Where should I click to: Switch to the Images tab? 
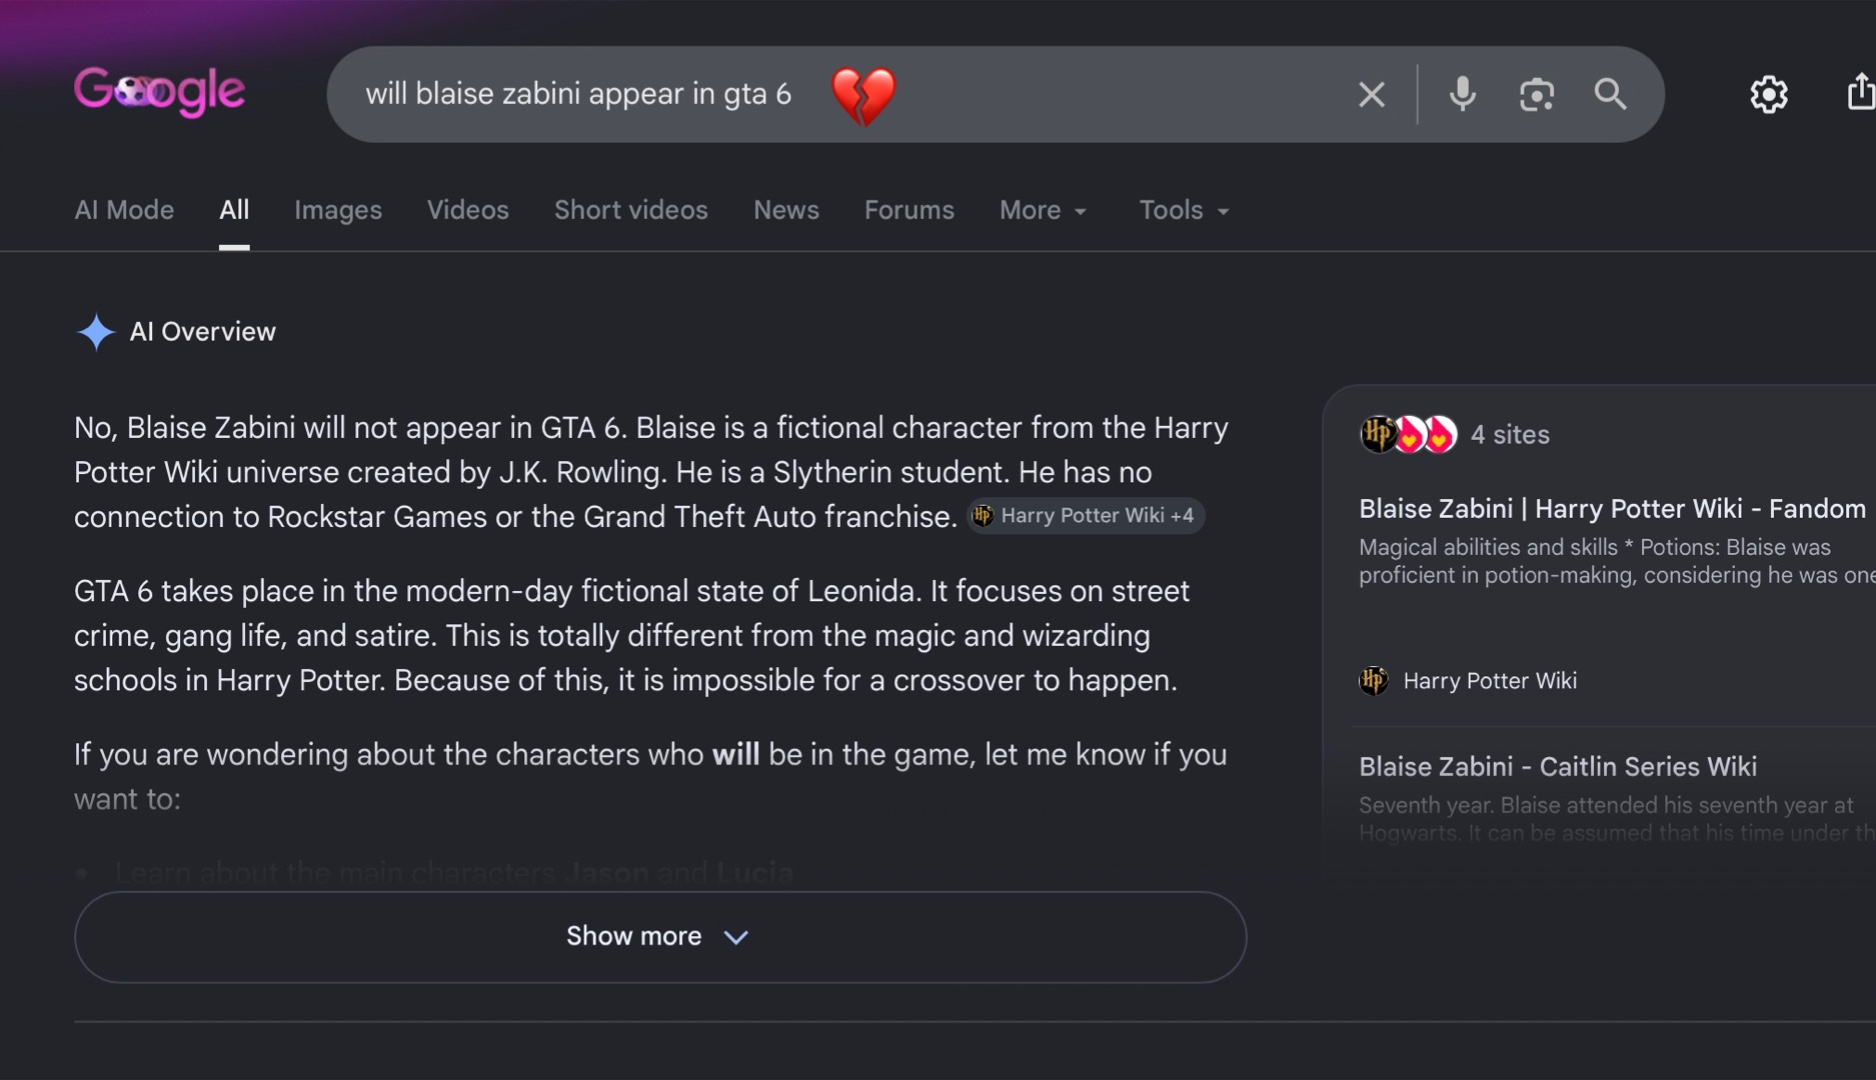338,210
